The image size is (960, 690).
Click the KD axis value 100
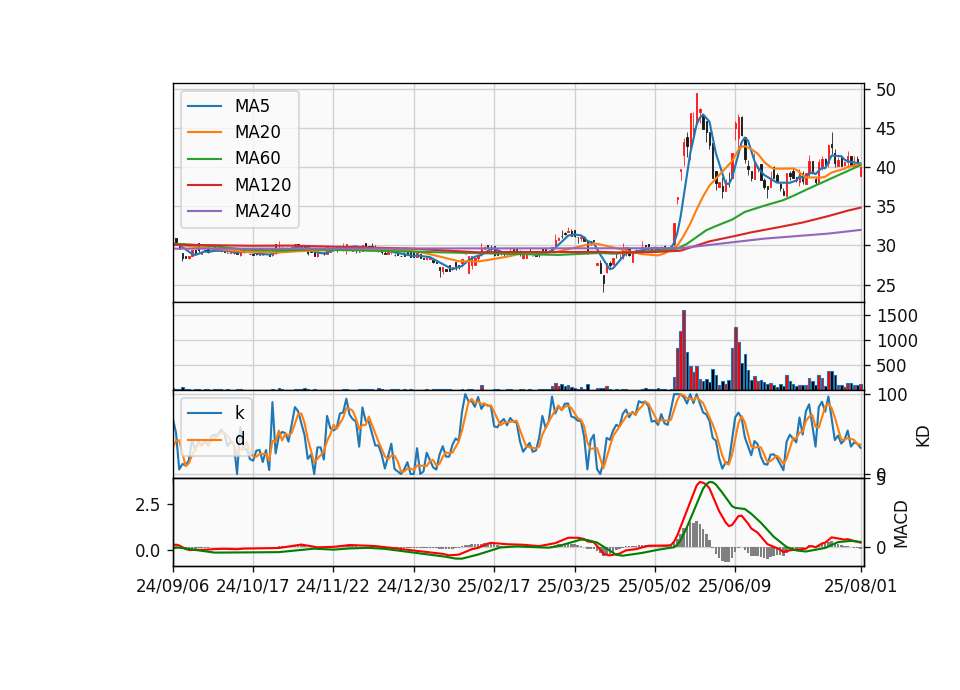(891, 395)
